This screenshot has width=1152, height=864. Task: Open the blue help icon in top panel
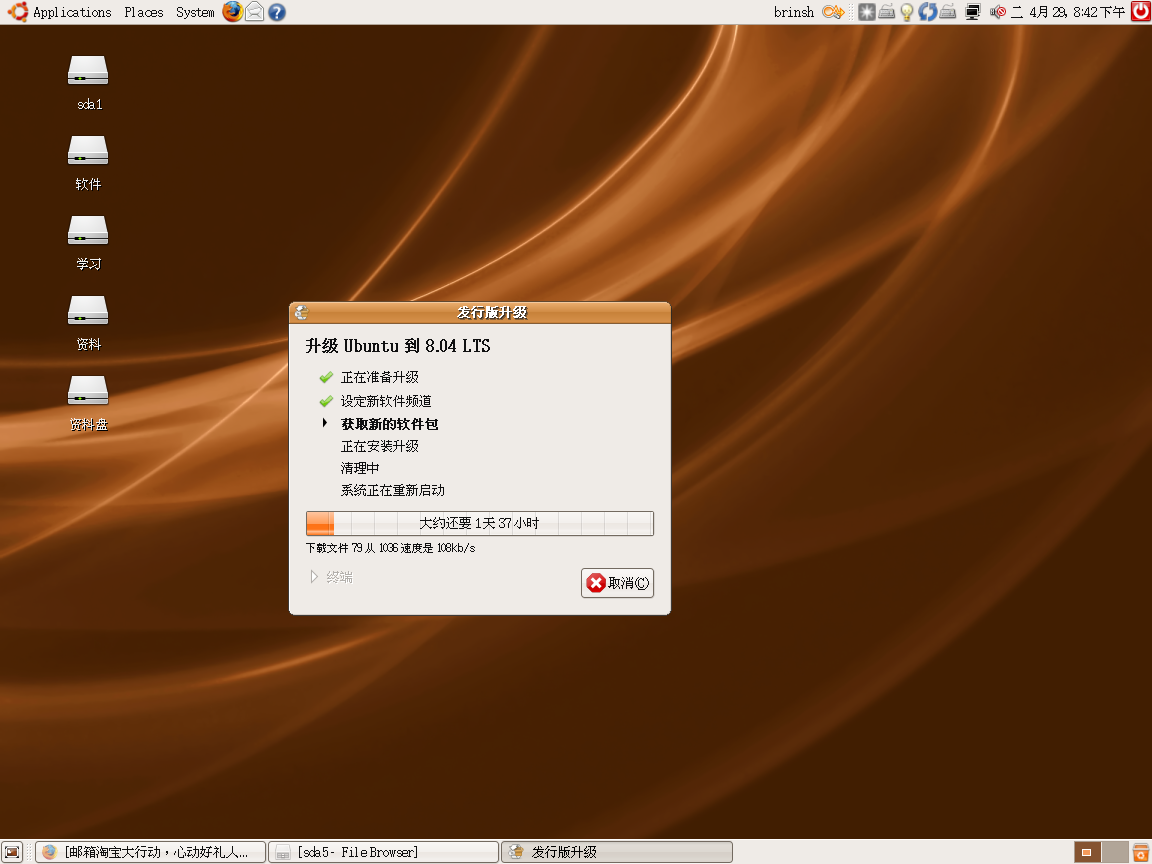(x=277, y=12)
